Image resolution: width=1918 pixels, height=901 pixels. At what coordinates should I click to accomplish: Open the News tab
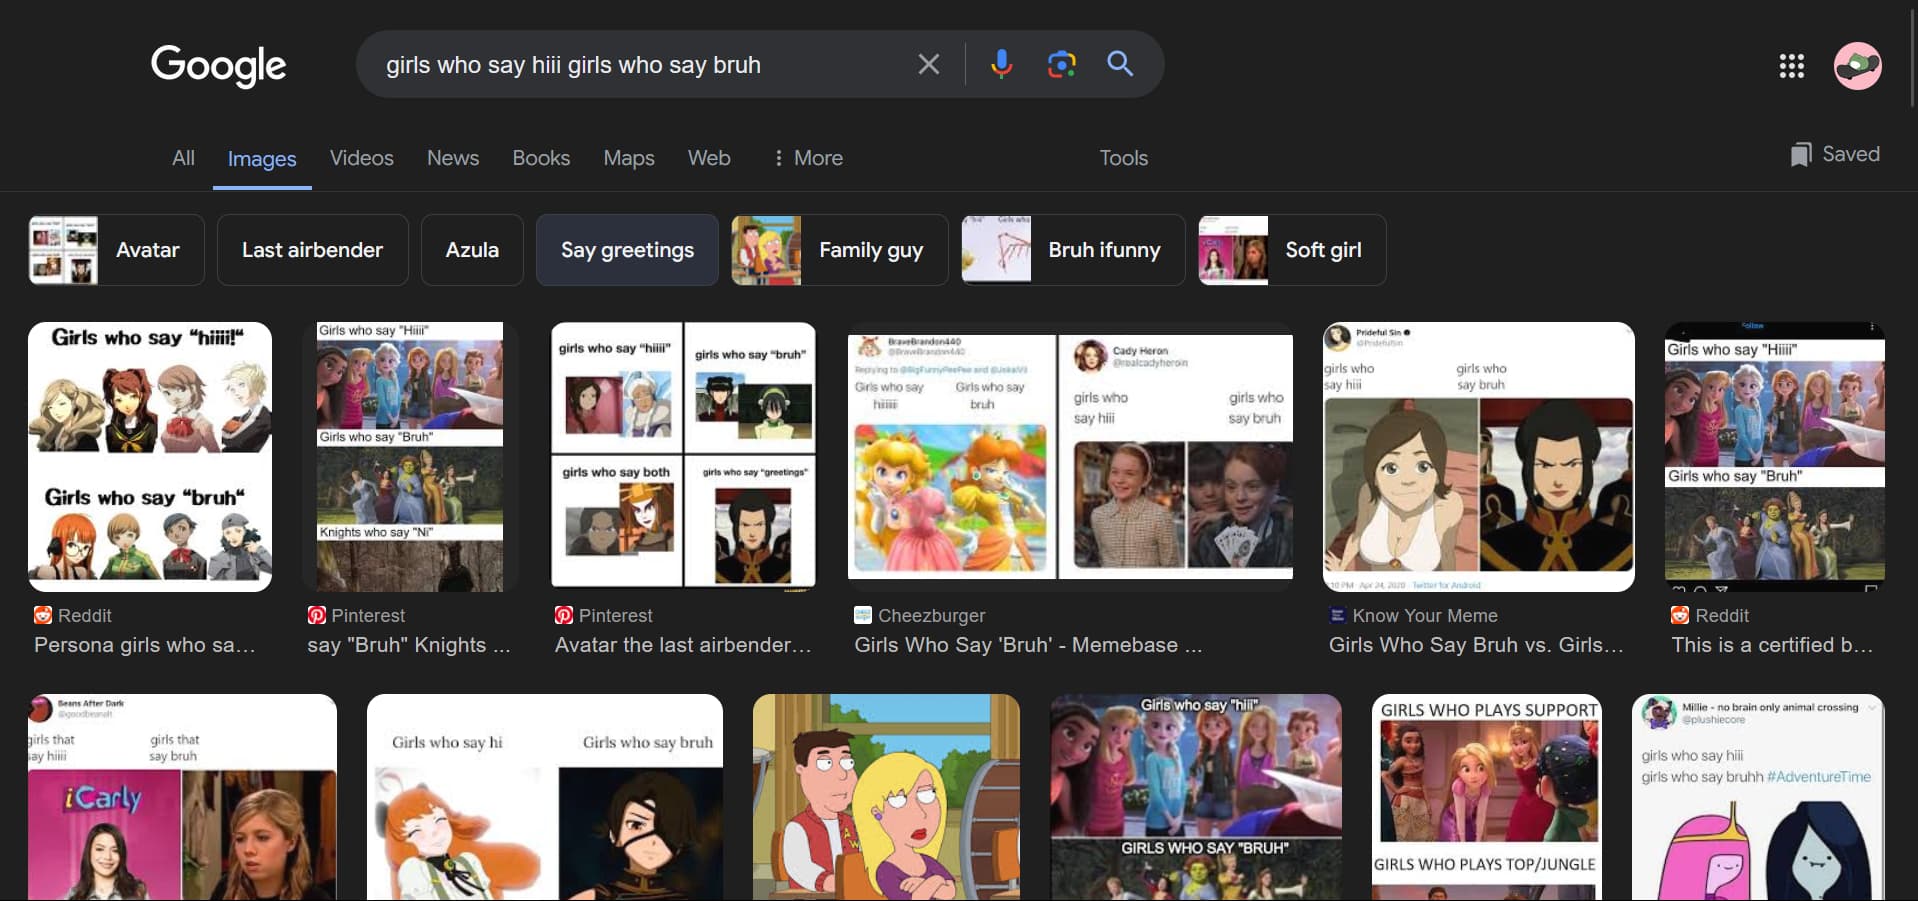click(x=453, y=158)
